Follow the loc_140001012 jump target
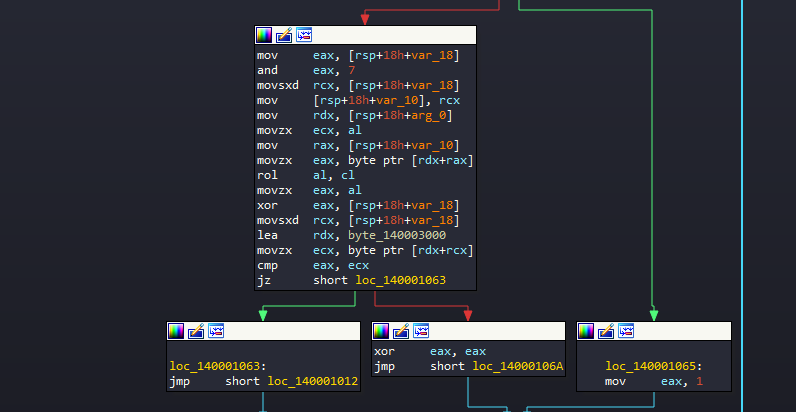The width and height of the screenshot is (796, 412). (313, 382)
